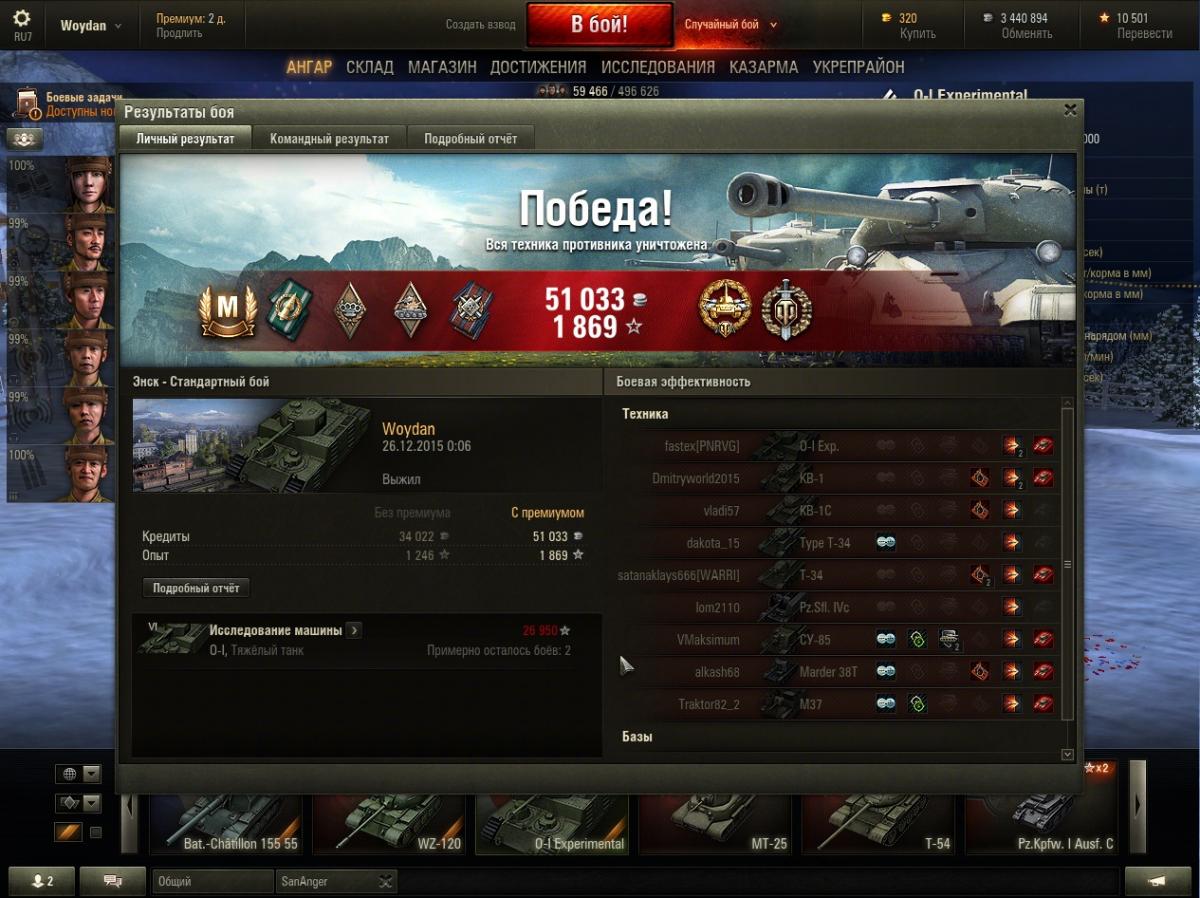Open the contacts icon showing 2
Viewport: 1200px width, 898px height.
(x=42, y=881)
